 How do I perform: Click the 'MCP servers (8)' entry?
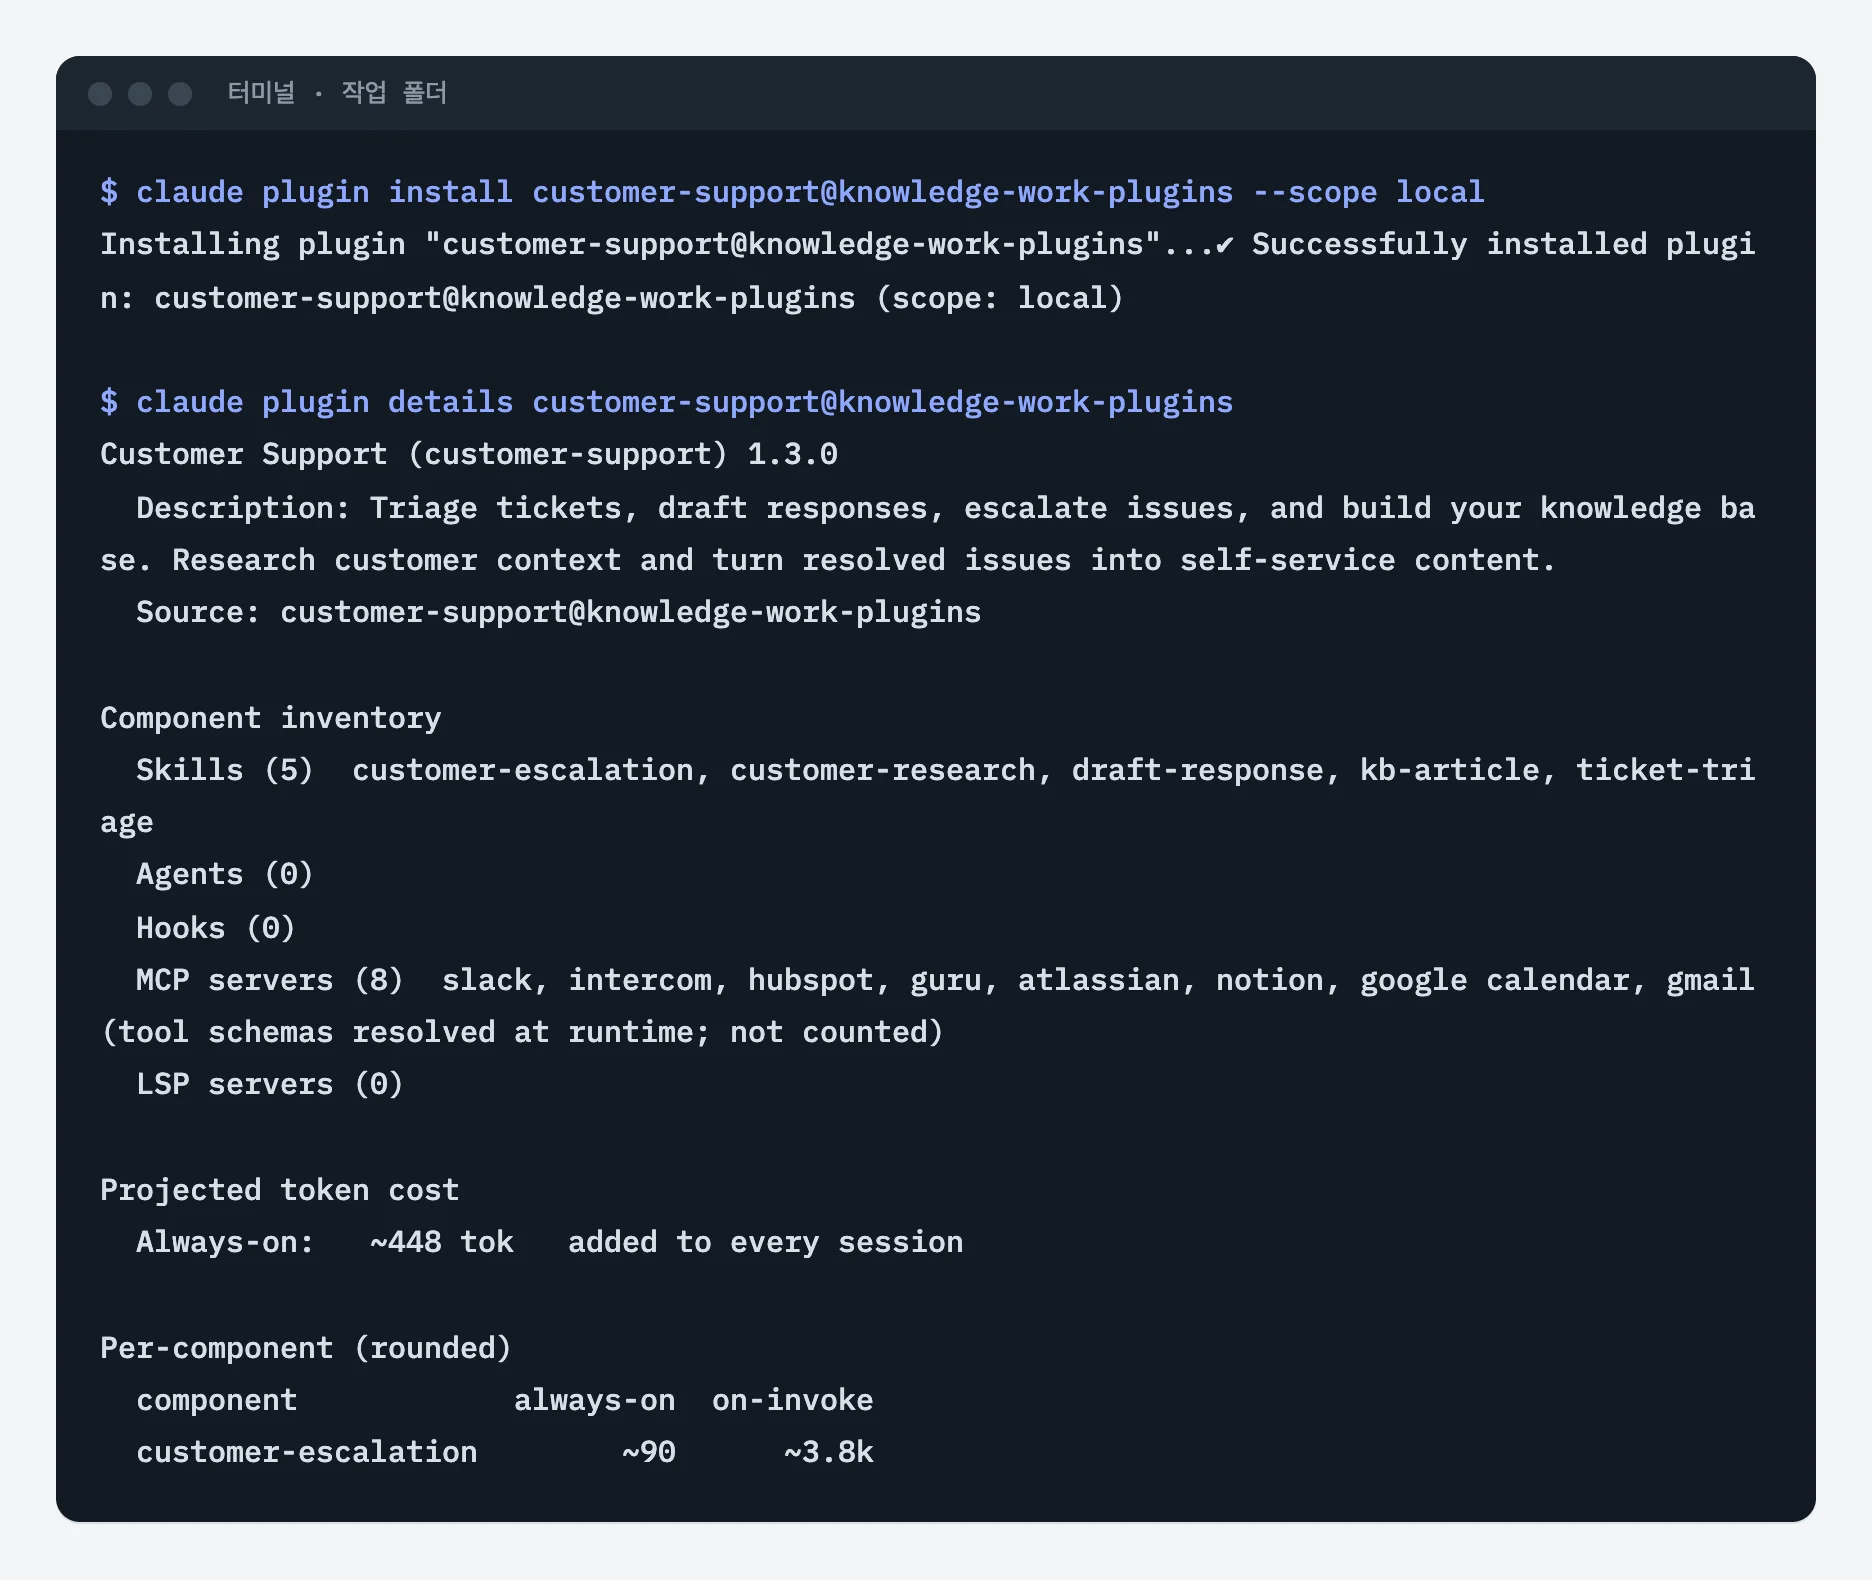click(269, 979)
